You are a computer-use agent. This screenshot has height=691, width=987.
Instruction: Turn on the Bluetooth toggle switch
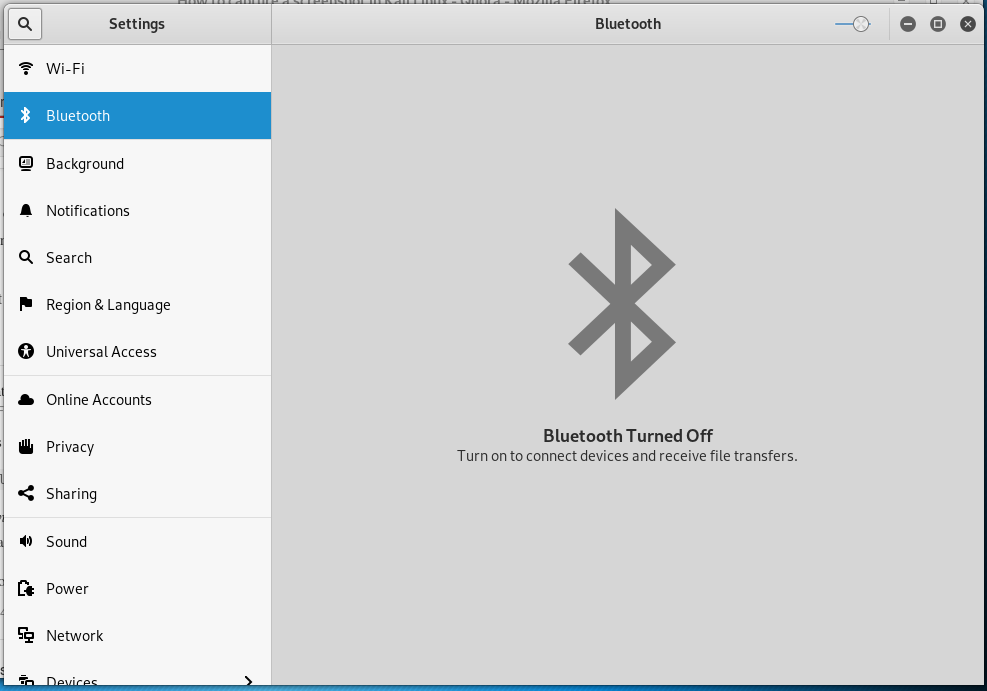853,24
